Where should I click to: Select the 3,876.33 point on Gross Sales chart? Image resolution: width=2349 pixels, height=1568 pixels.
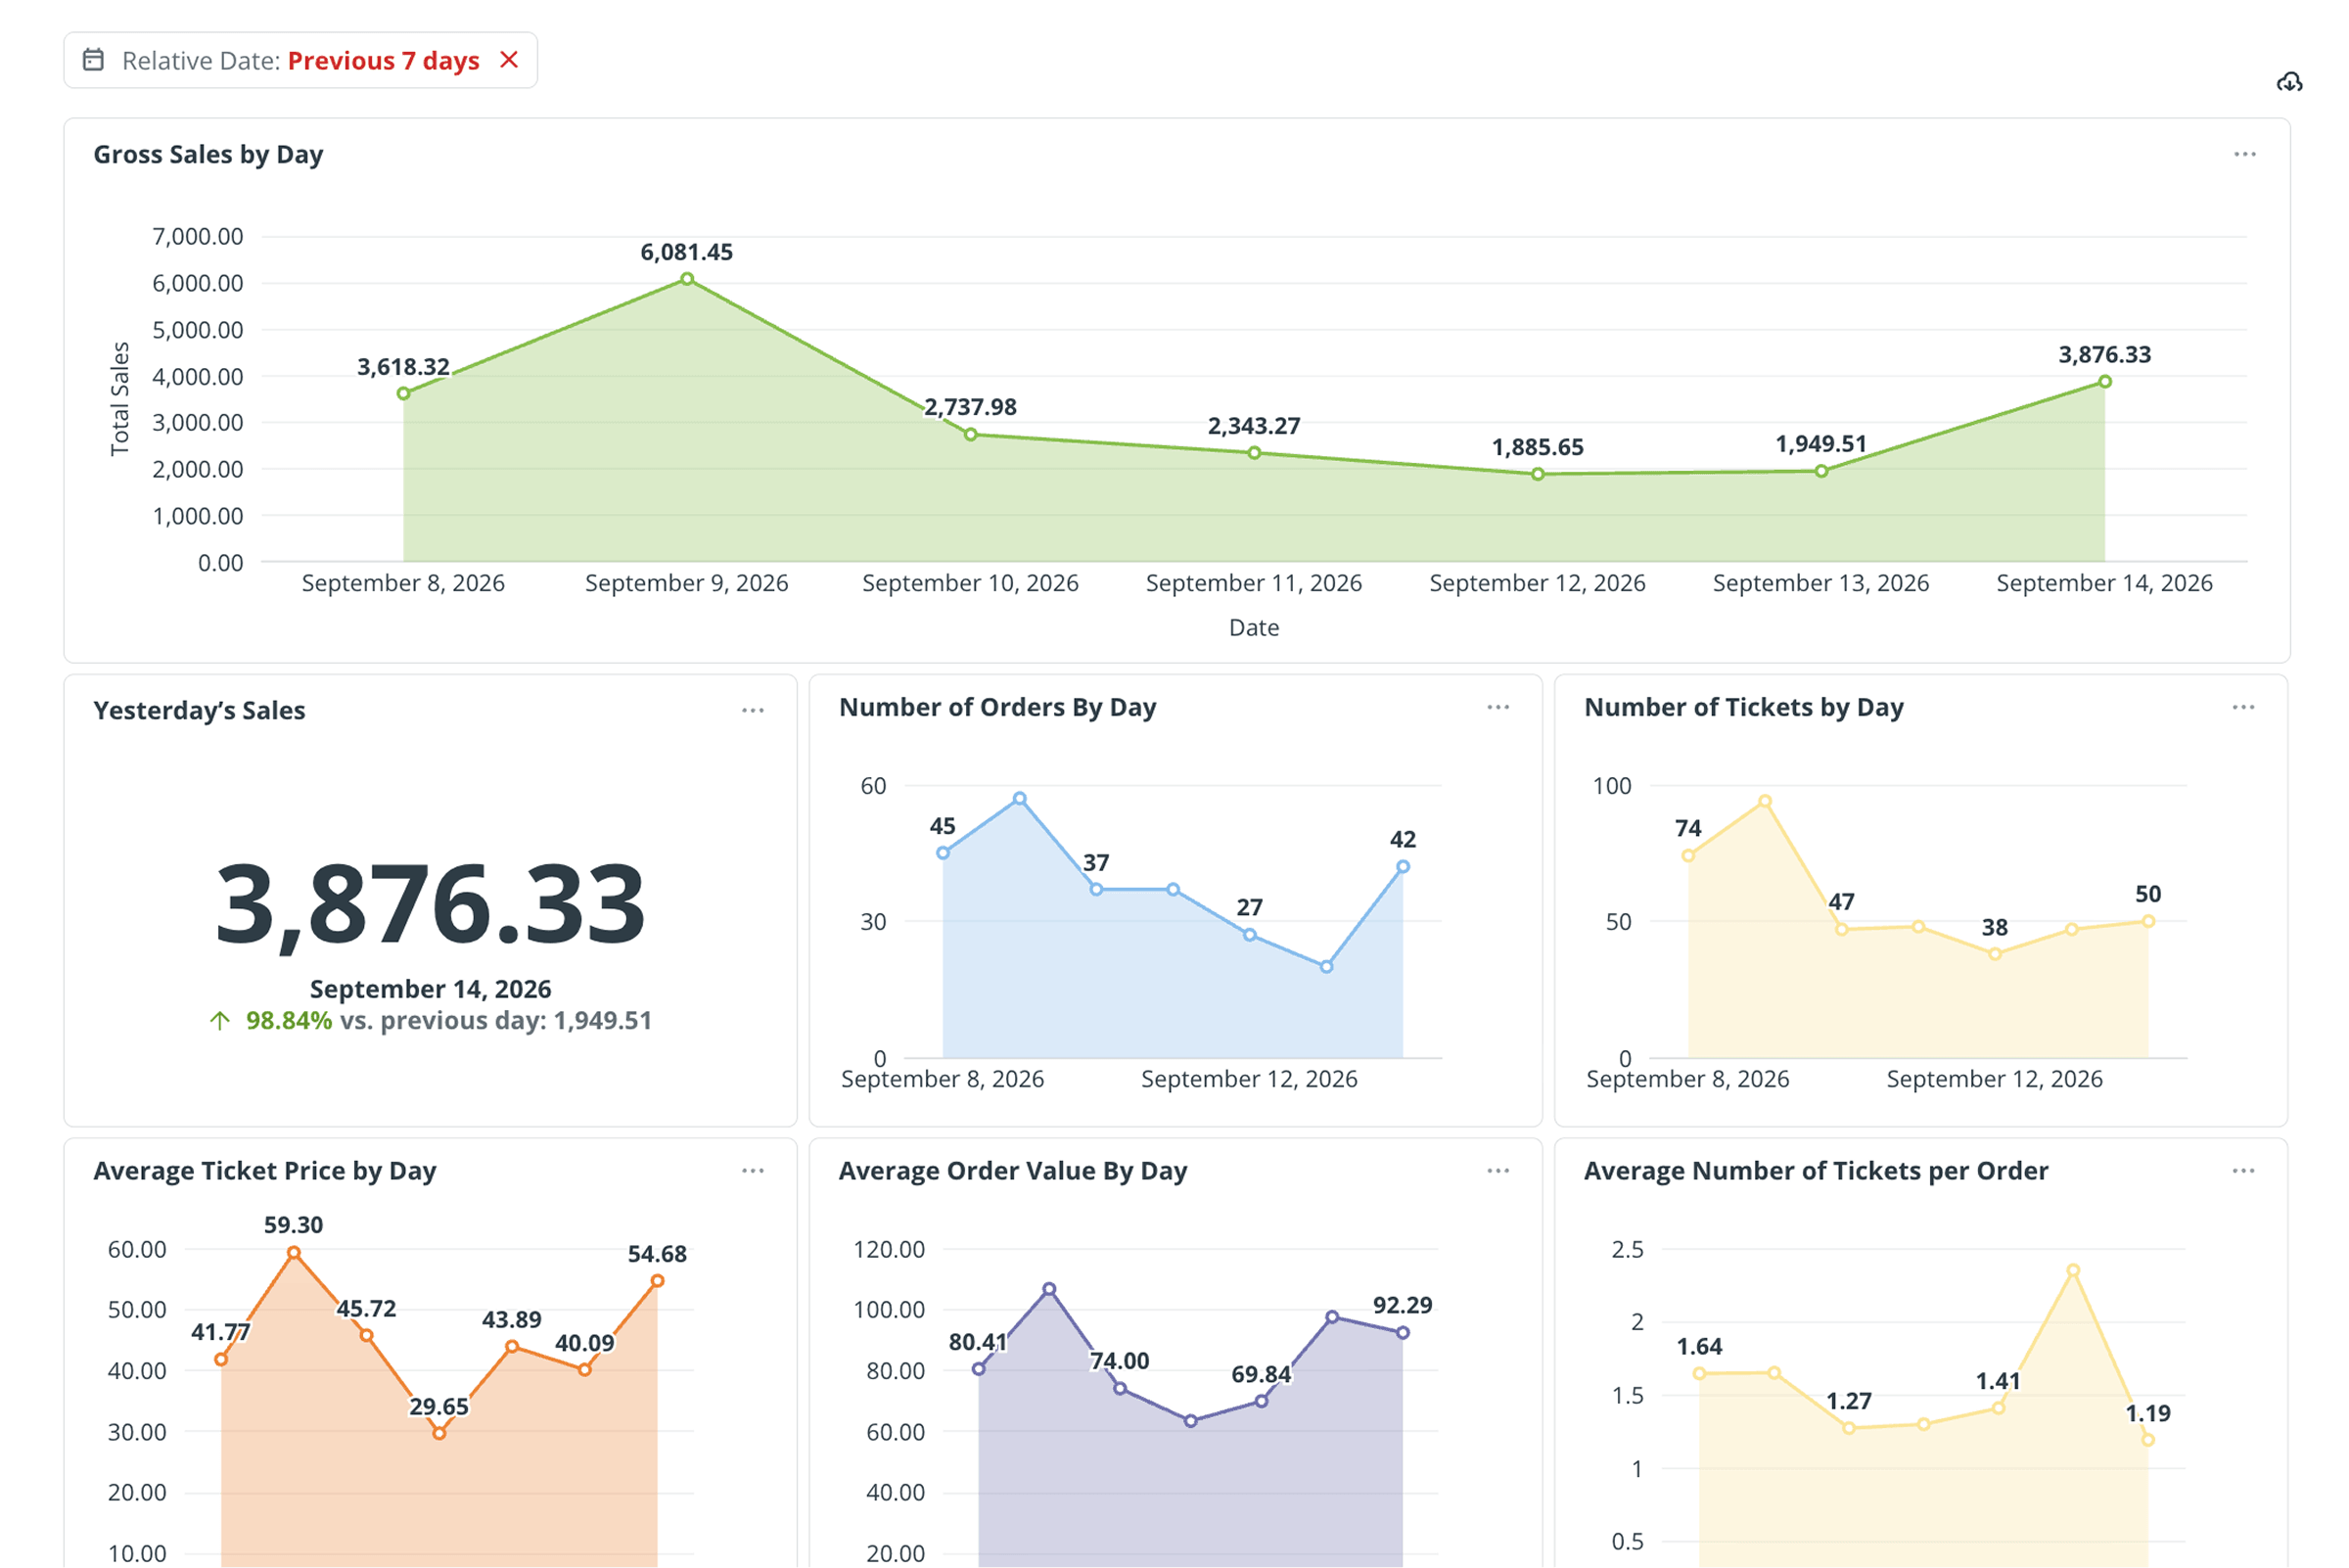[2104, 382]
